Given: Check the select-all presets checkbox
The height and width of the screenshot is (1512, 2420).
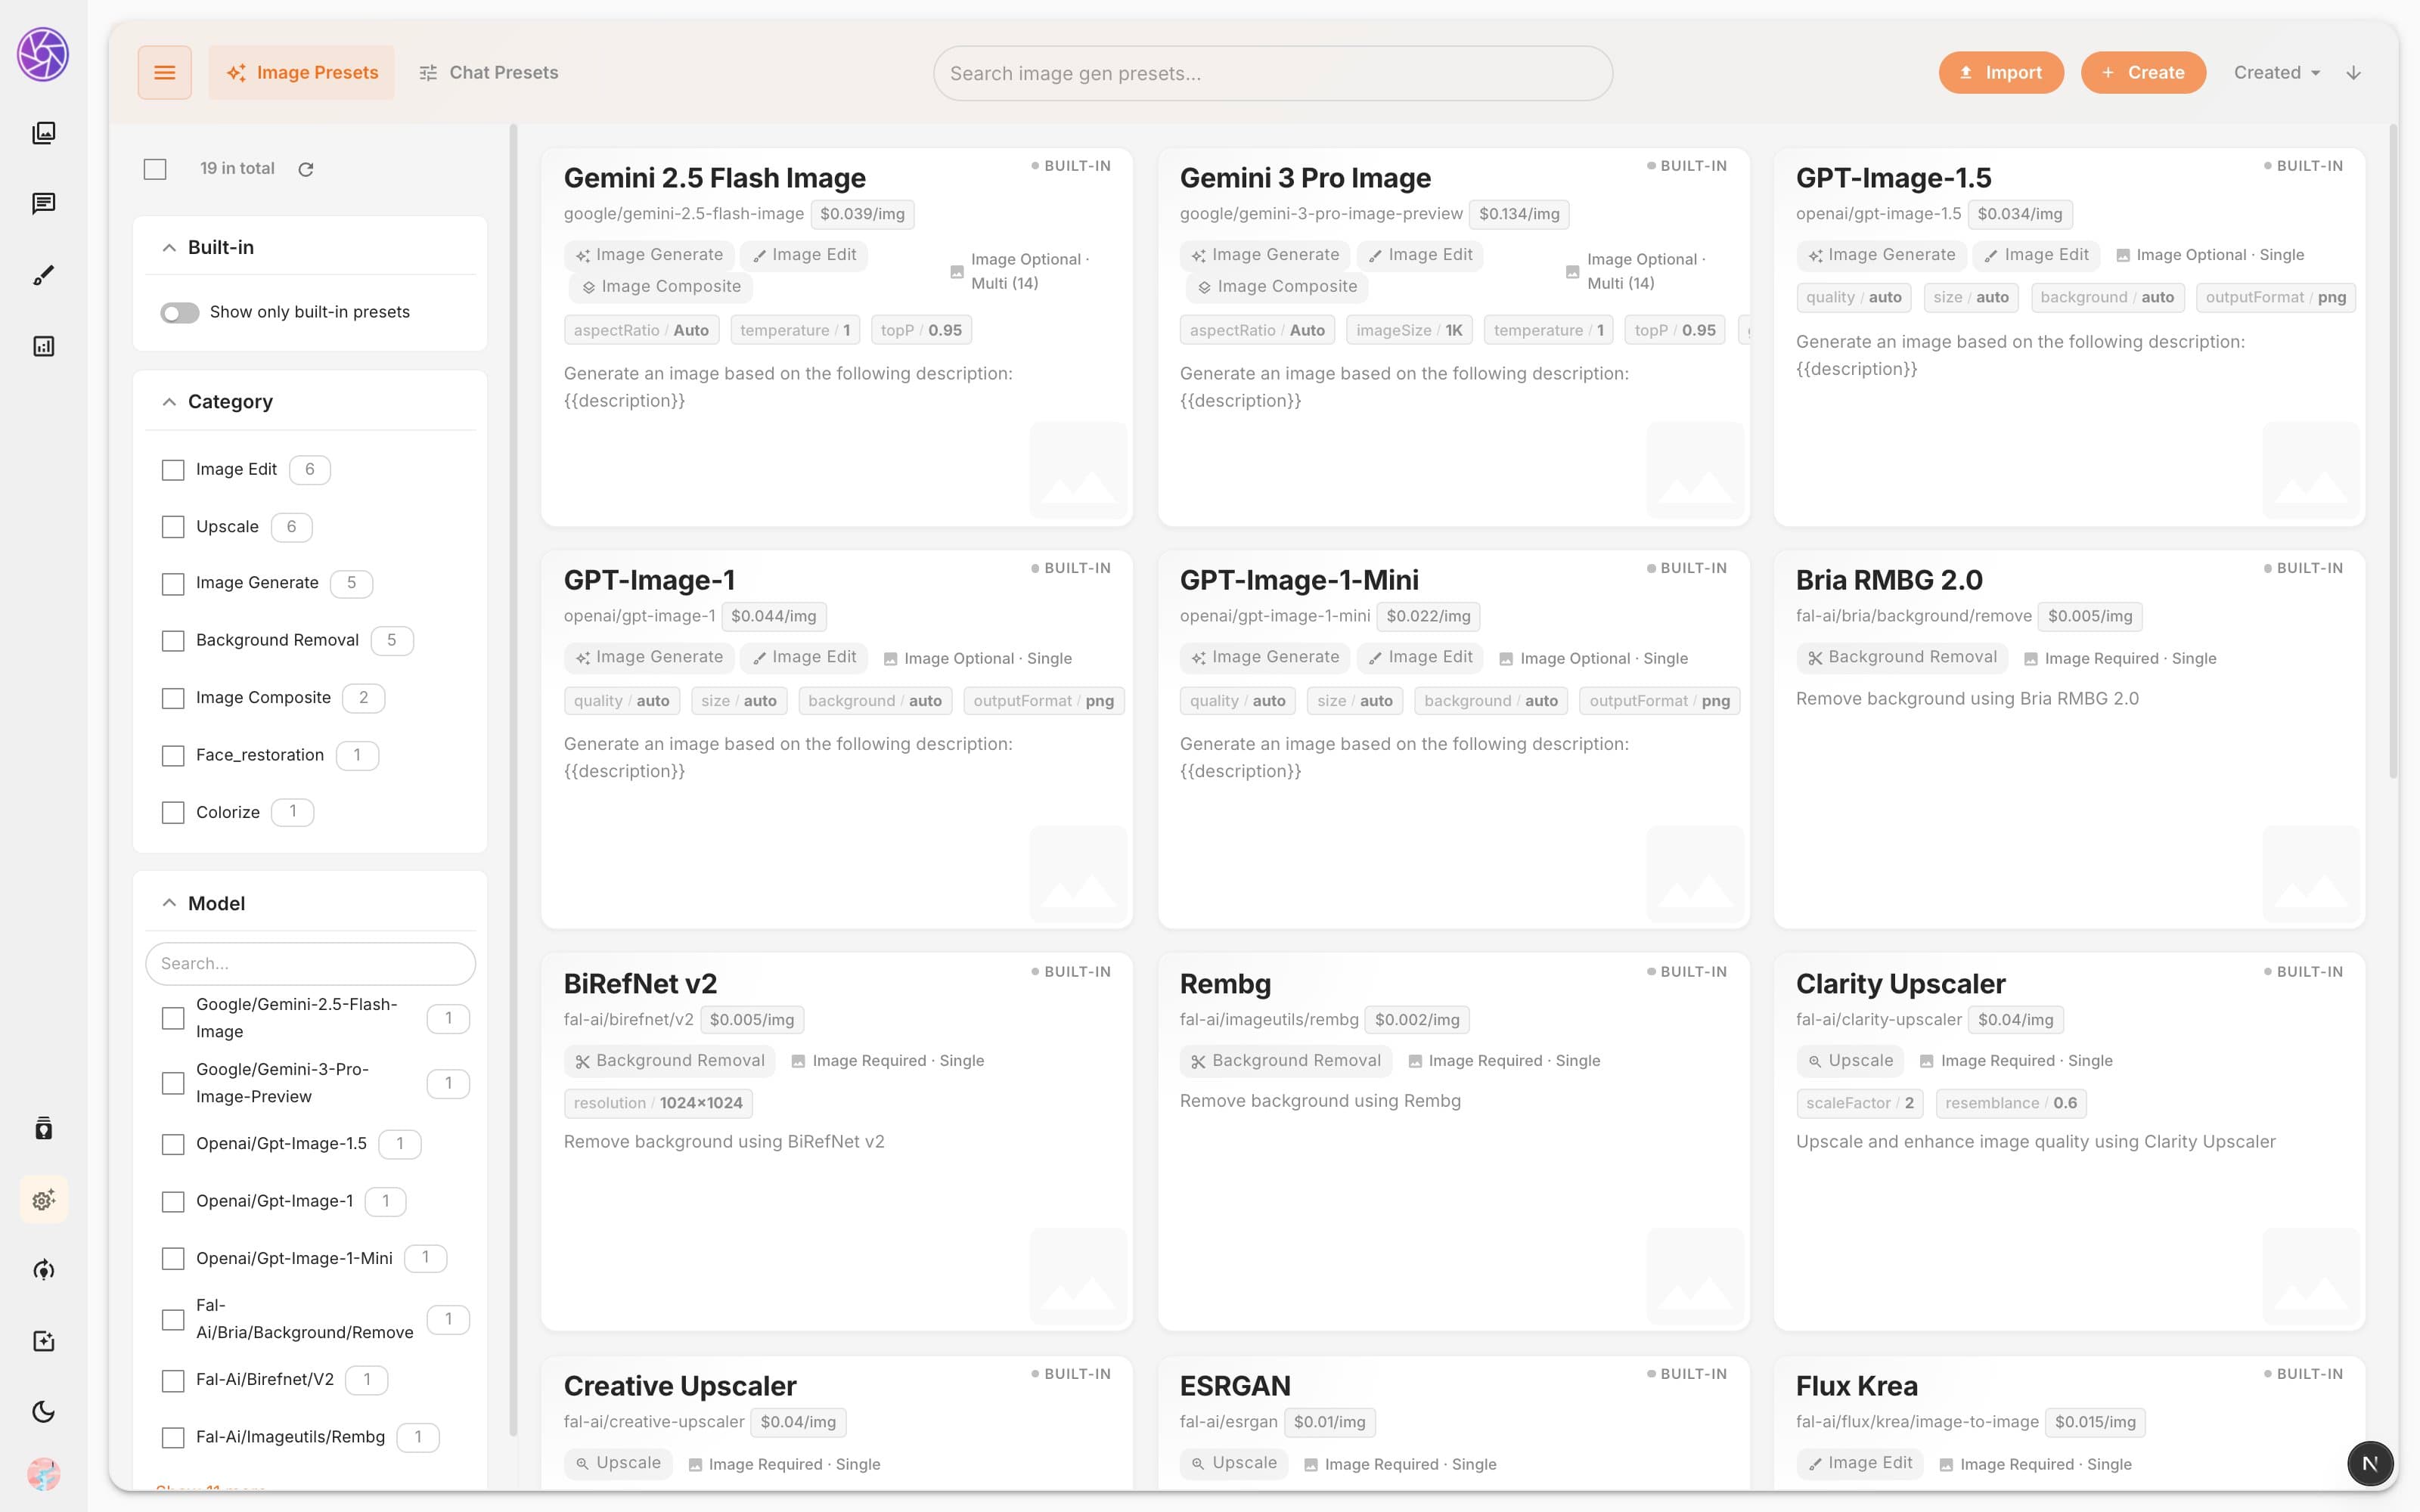Looking at the screenshot, I should pyautogui.click(x=155, y=169).
